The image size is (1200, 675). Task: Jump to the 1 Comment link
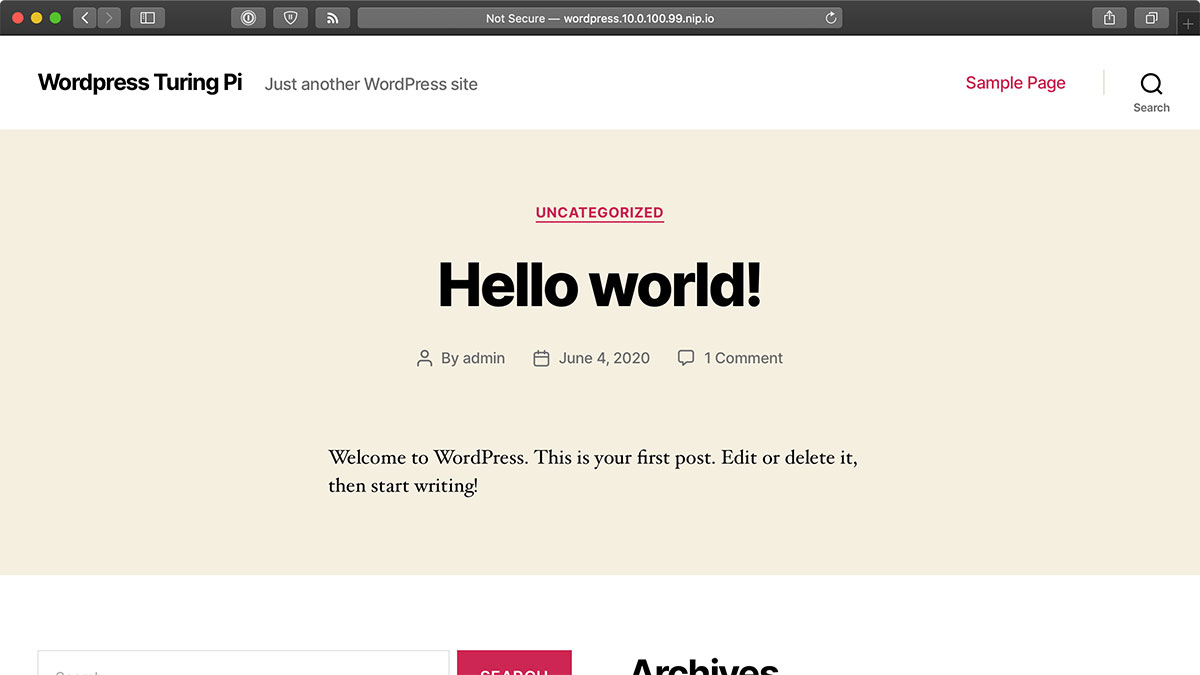[743, 358]
